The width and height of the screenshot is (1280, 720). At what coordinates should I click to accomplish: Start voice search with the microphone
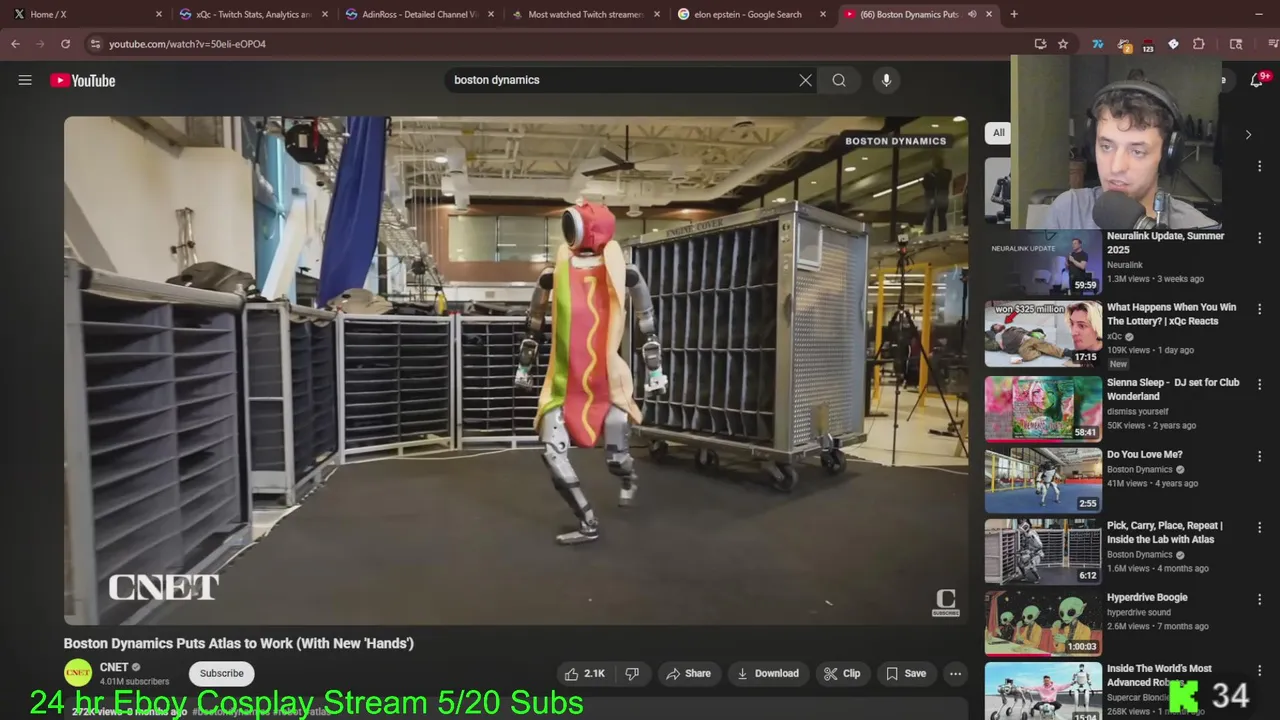886,80
